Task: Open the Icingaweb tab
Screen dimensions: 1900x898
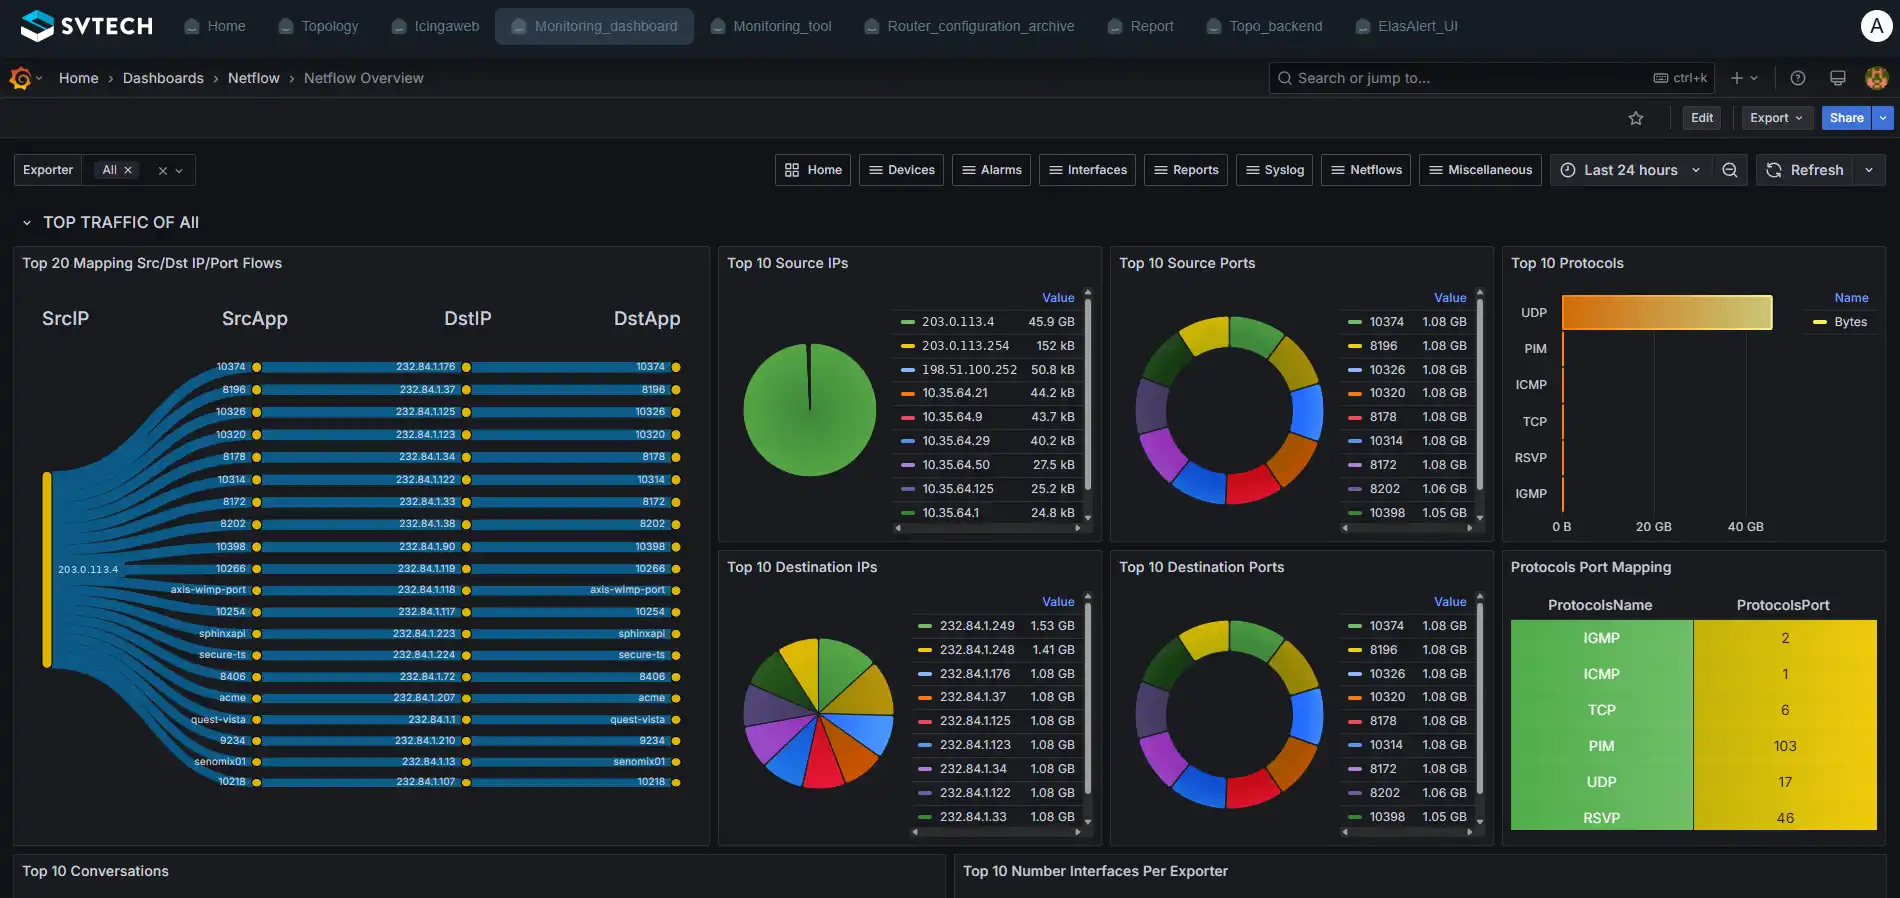Action: click(x=435, y=26)
